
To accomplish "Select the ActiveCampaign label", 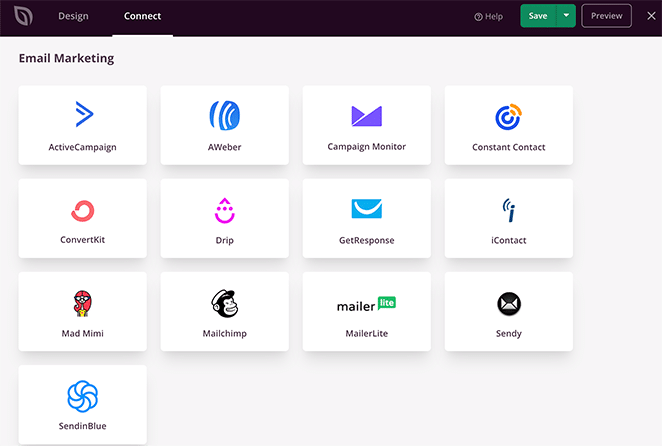I will click(x=82, y=147).
